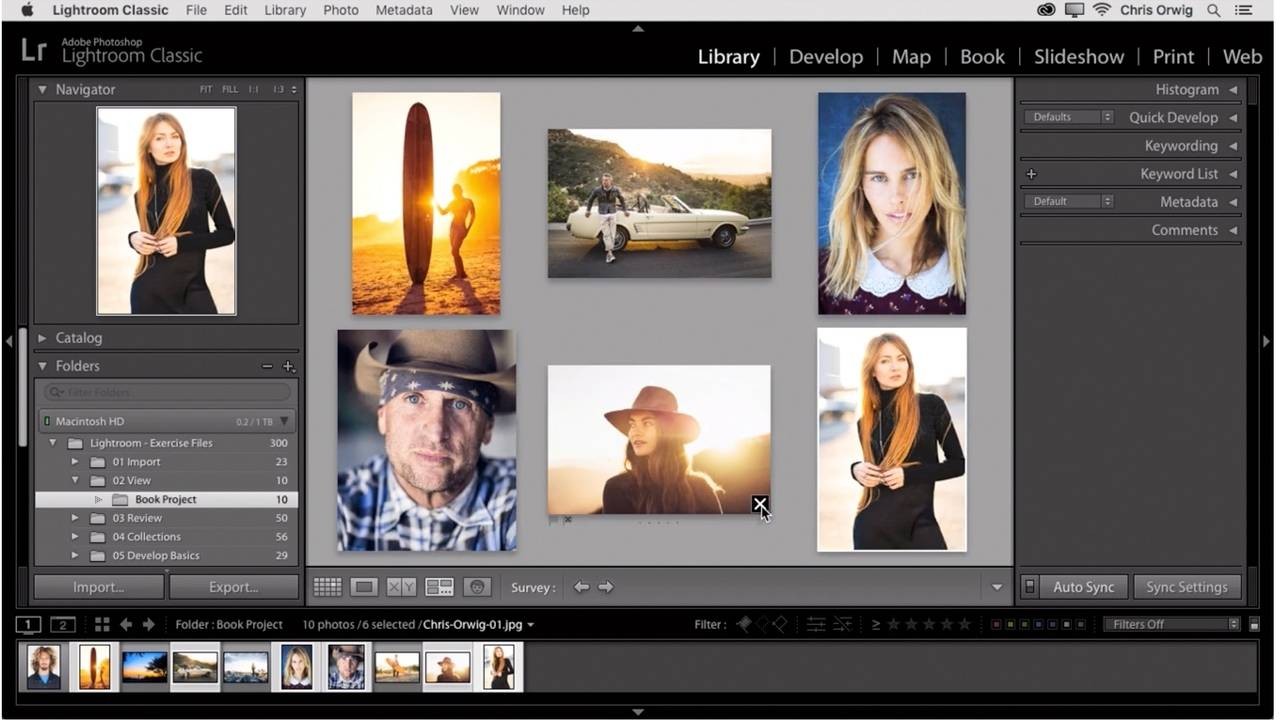The width and height of the screenshot is (1280, 720).
Task: Open Compare view with the XY icon
Action: (401, 587)
